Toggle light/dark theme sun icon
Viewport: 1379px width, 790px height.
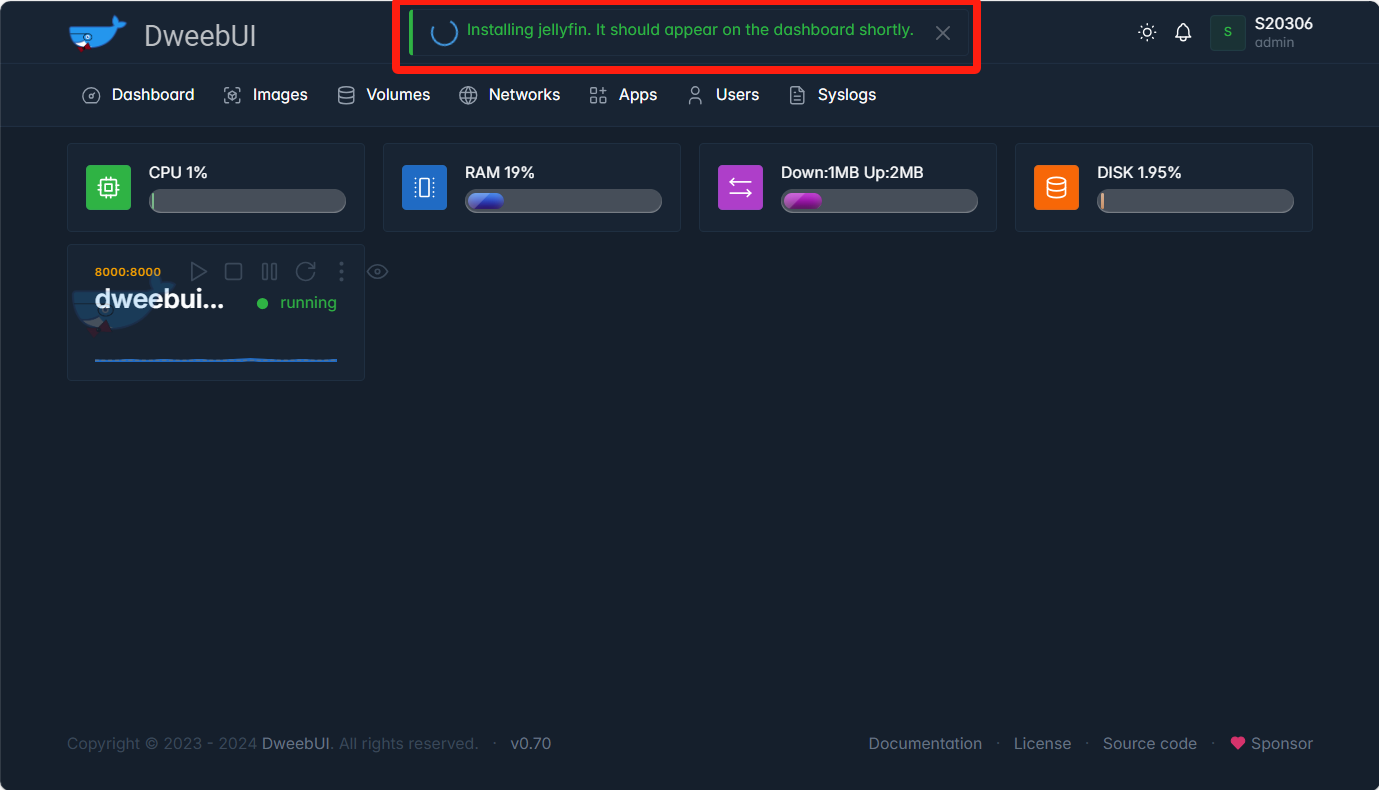tap(1147, 33)
